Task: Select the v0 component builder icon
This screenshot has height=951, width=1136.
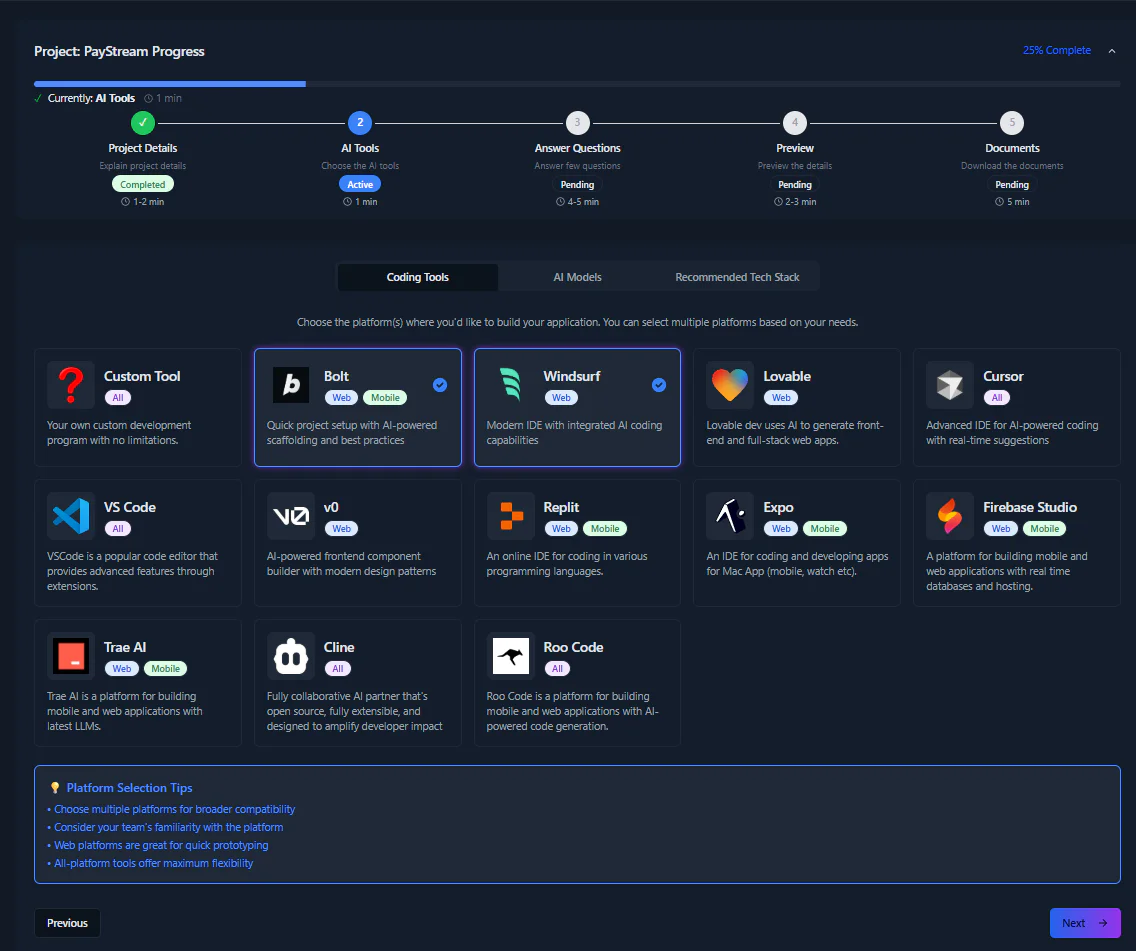Action: [290, 515]
